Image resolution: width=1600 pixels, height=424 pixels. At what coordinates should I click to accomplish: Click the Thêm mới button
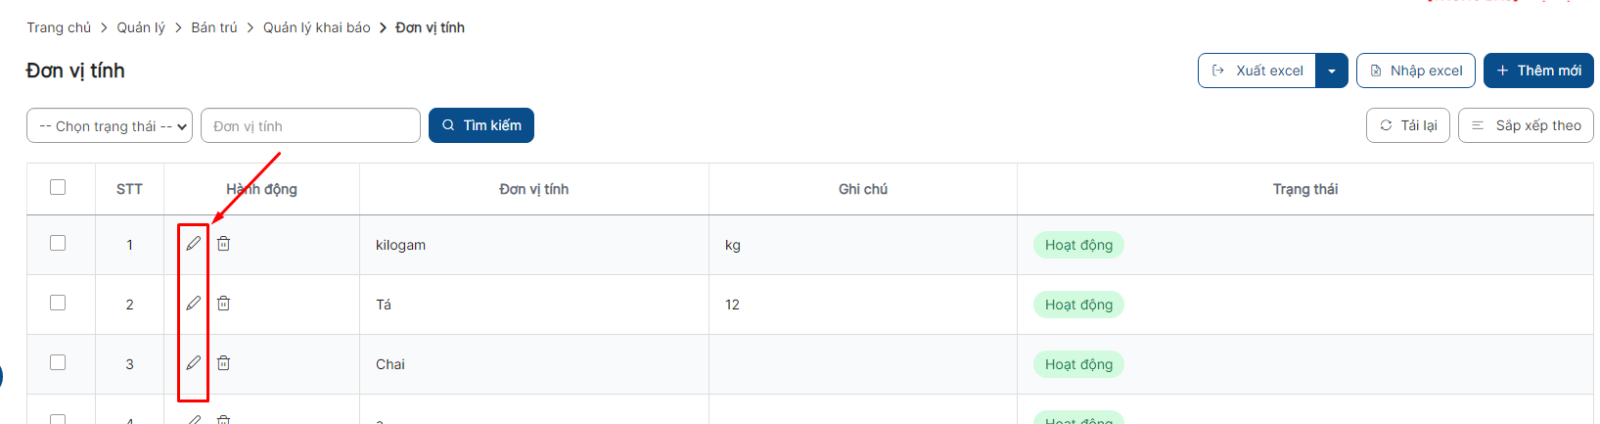[1538, 71]
